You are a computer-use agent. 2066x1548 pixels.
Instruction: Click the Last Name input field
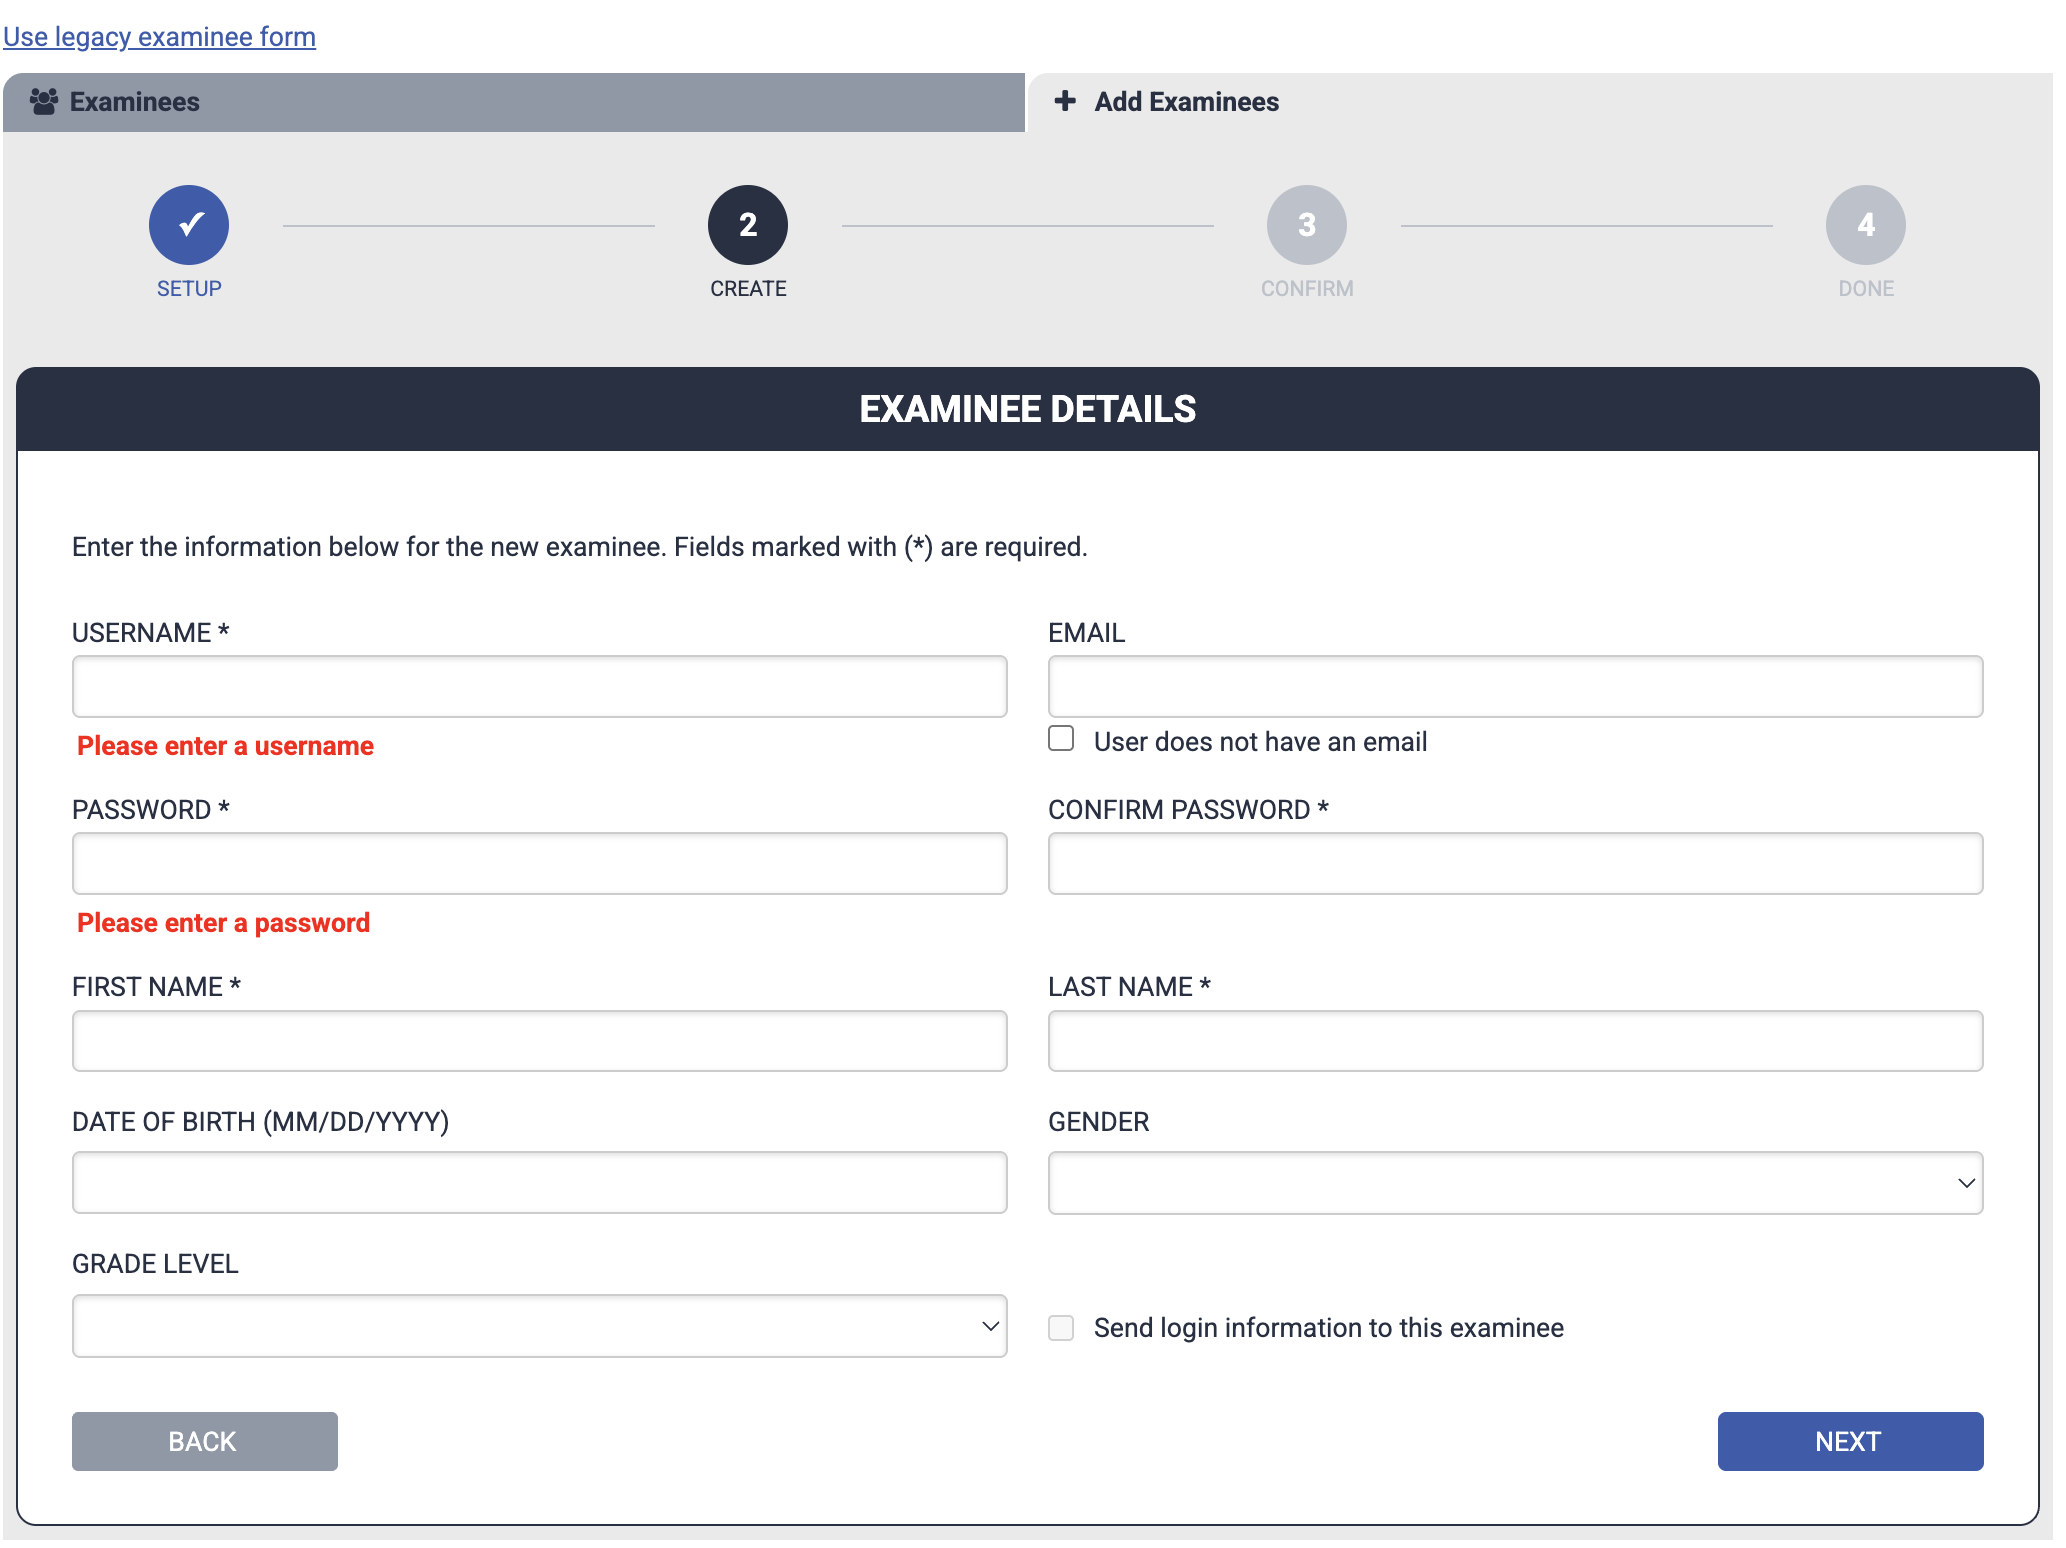pos(1515,1040)
